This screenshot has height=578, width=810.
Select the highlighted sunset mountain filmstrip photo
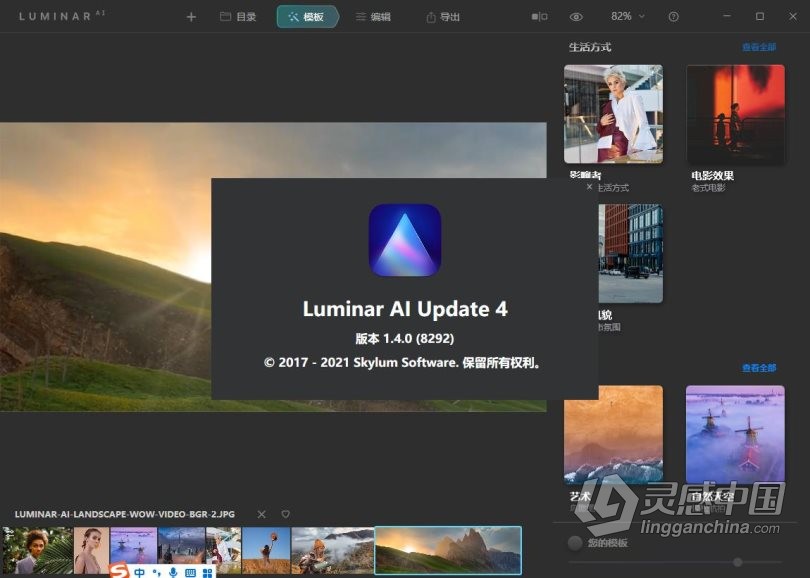448,550
